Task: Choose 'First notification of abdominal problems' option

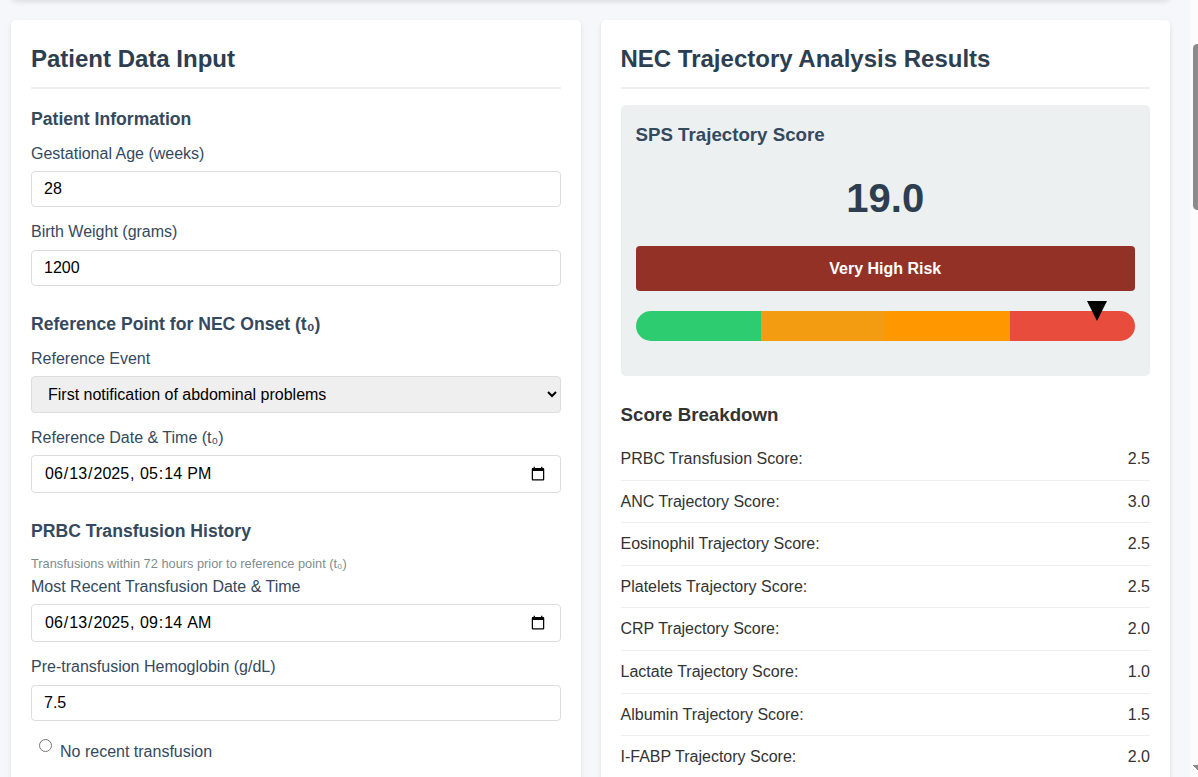Action: (186, 394)
